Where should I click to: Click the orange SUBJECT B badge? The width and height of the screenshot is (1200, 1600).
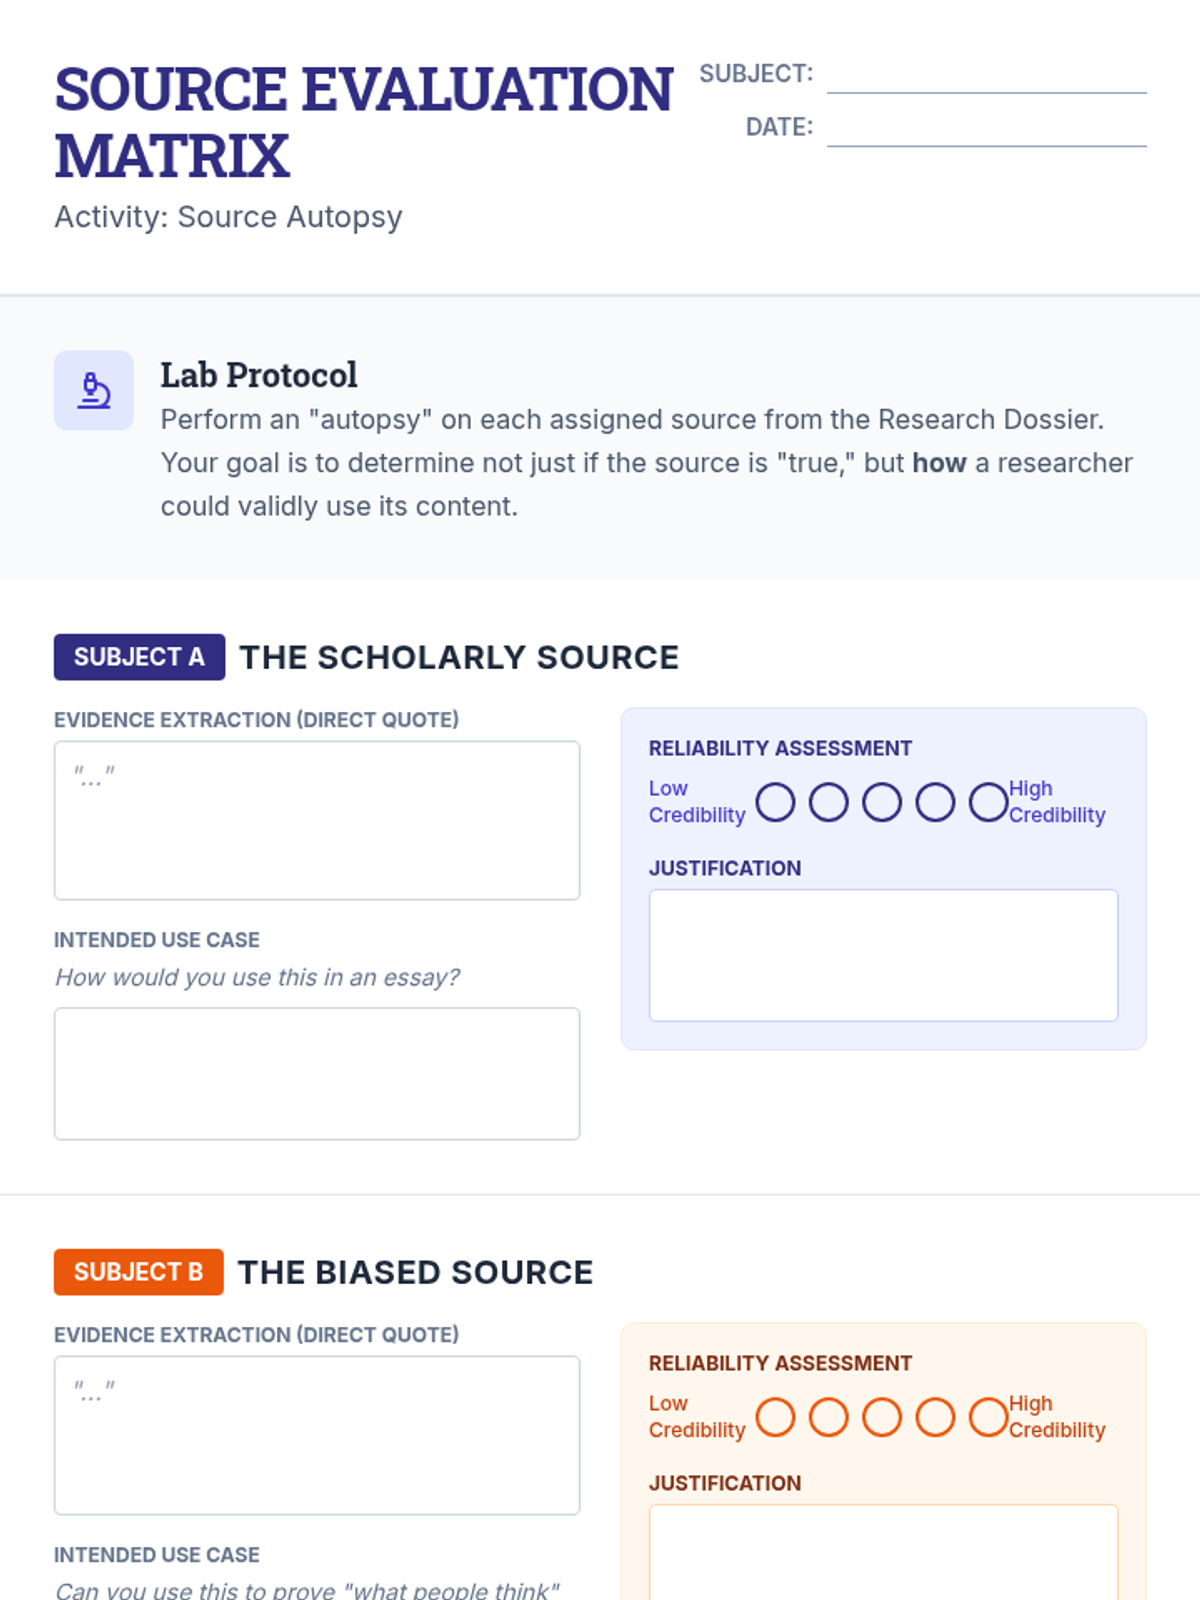(138, 1272)
